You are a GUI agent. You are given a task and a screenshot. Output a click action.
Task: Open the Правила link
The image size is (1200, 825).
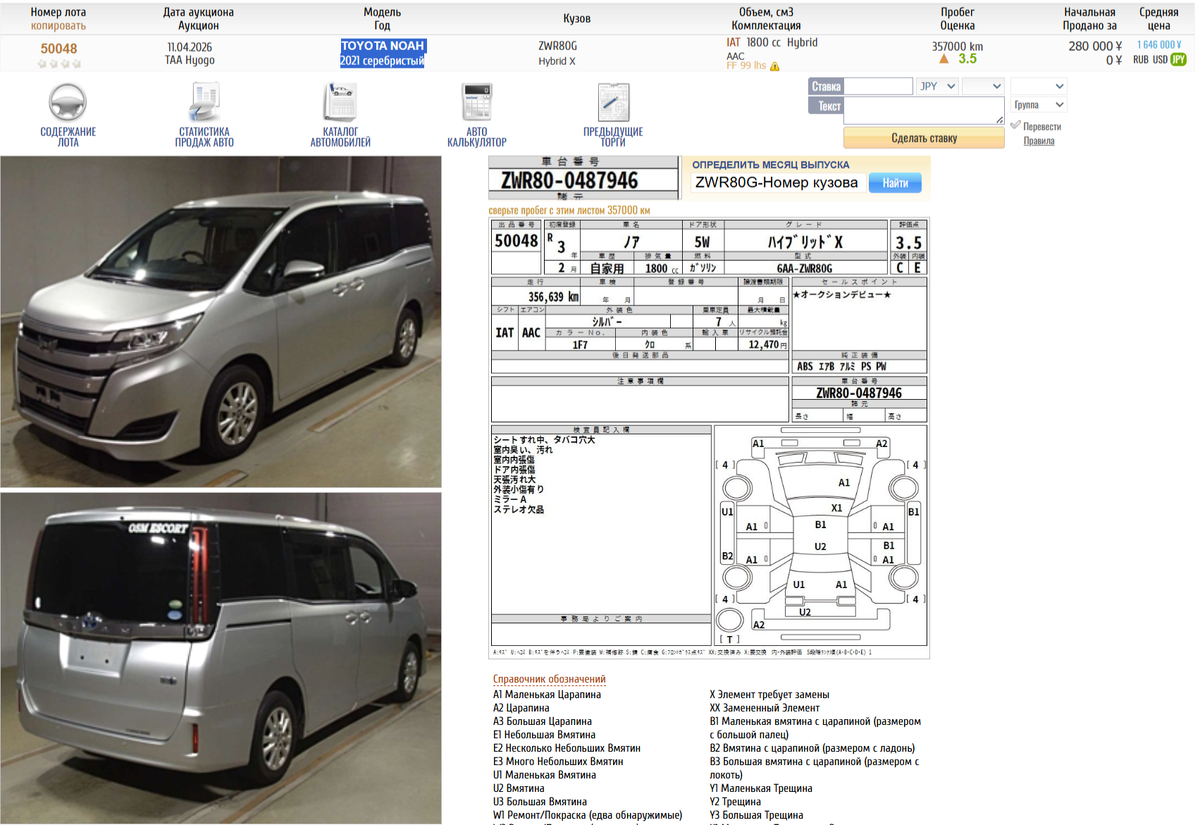[x=1039, y=141]
